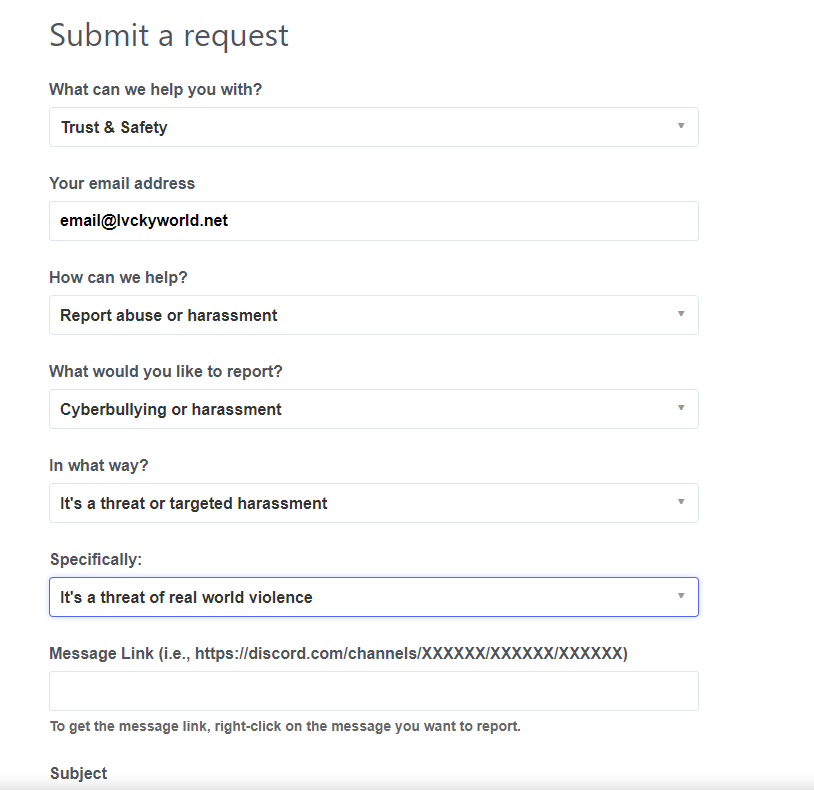Click the arrow on Cyberbullying or harassment field
The width and height of the screenshot is (814, 791).
[681, 408]
